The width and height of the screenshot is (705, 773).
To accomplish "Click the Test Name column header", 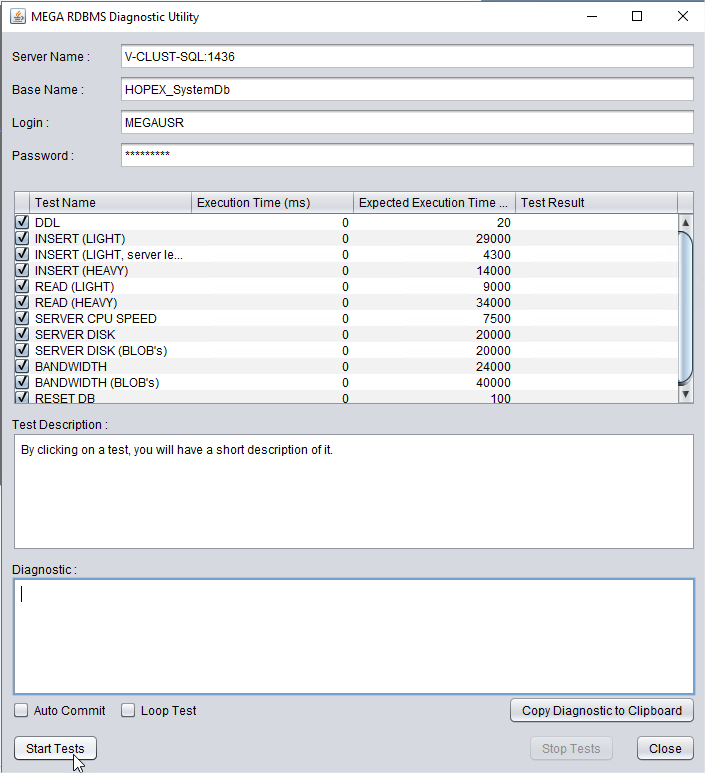I will [x=110, y=203].
